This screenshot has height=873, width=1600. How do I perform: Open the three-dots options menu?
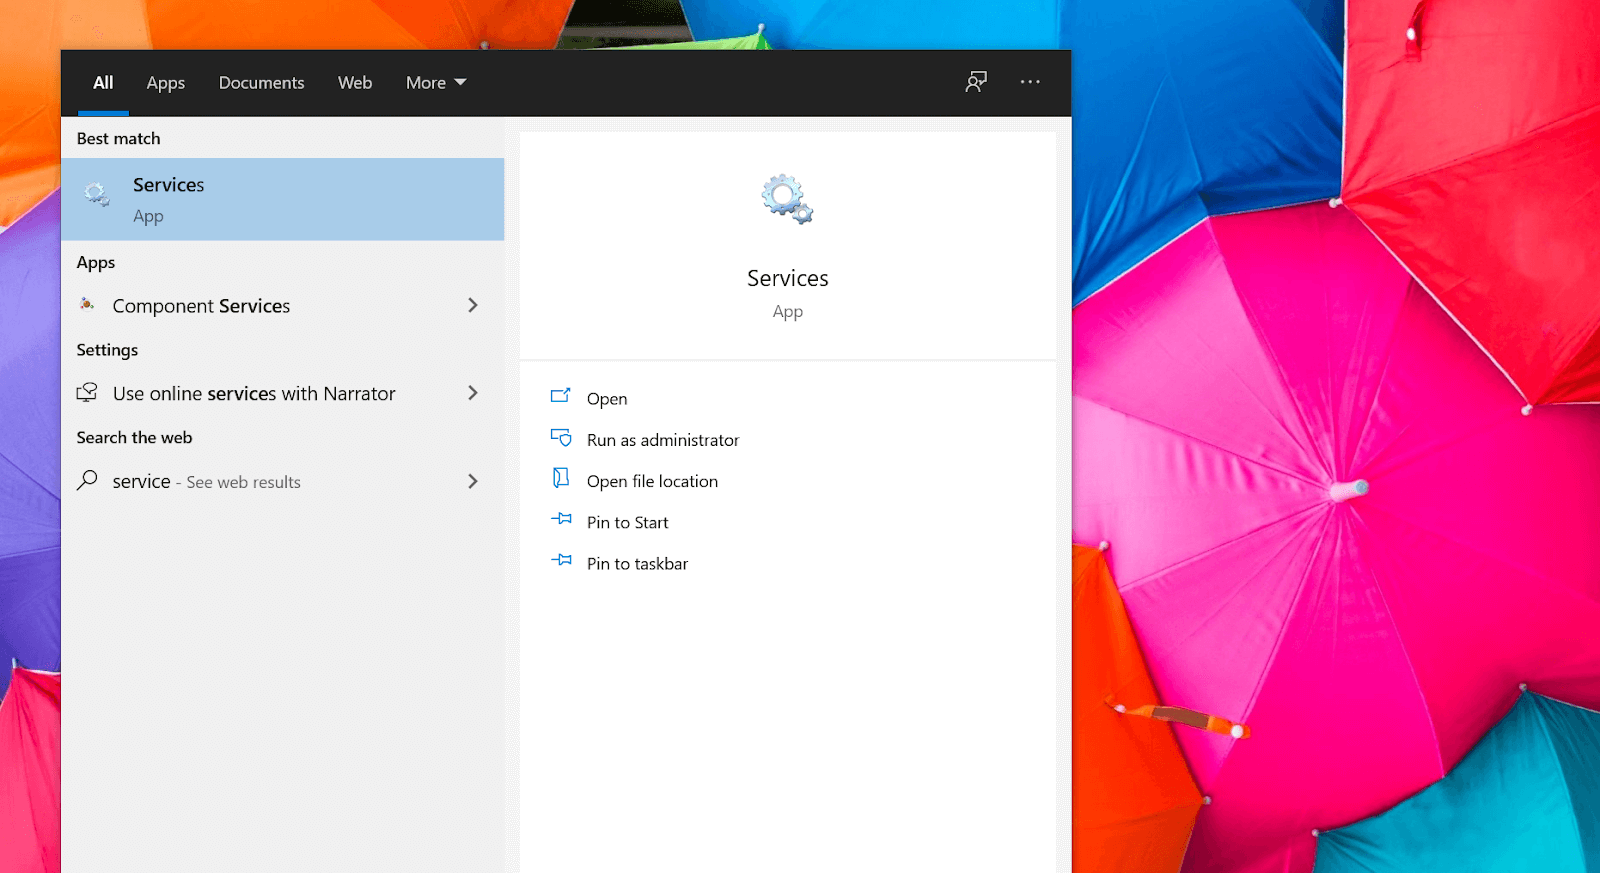click(x=1030, y=82)
